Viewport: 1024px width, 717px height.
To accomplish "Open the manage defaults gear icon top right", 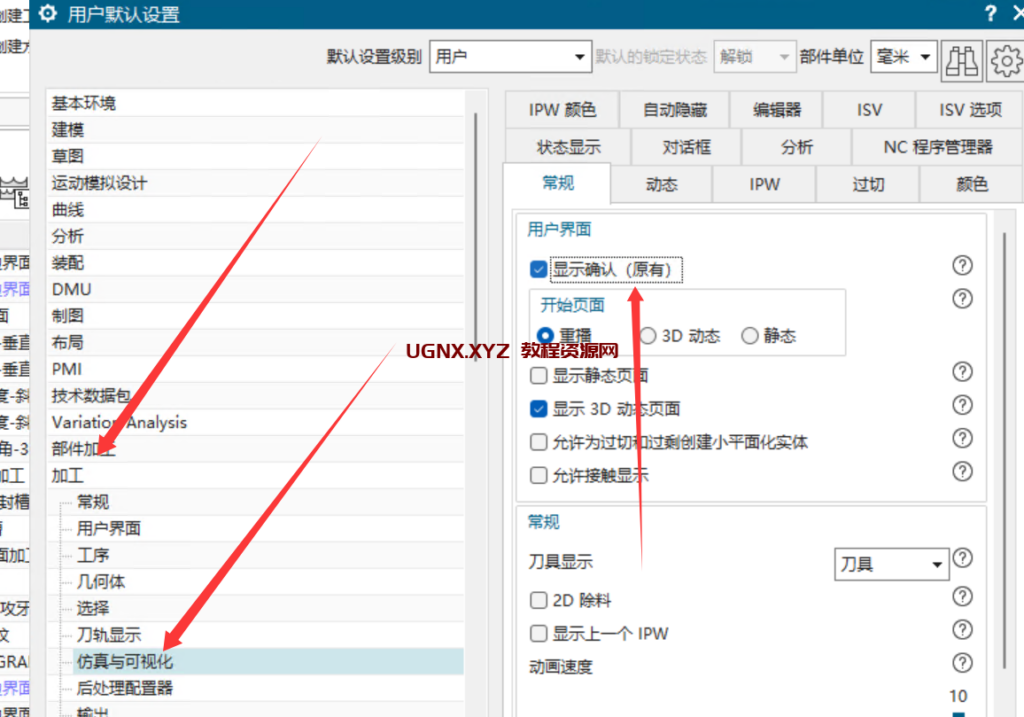I will (1004, 60).
